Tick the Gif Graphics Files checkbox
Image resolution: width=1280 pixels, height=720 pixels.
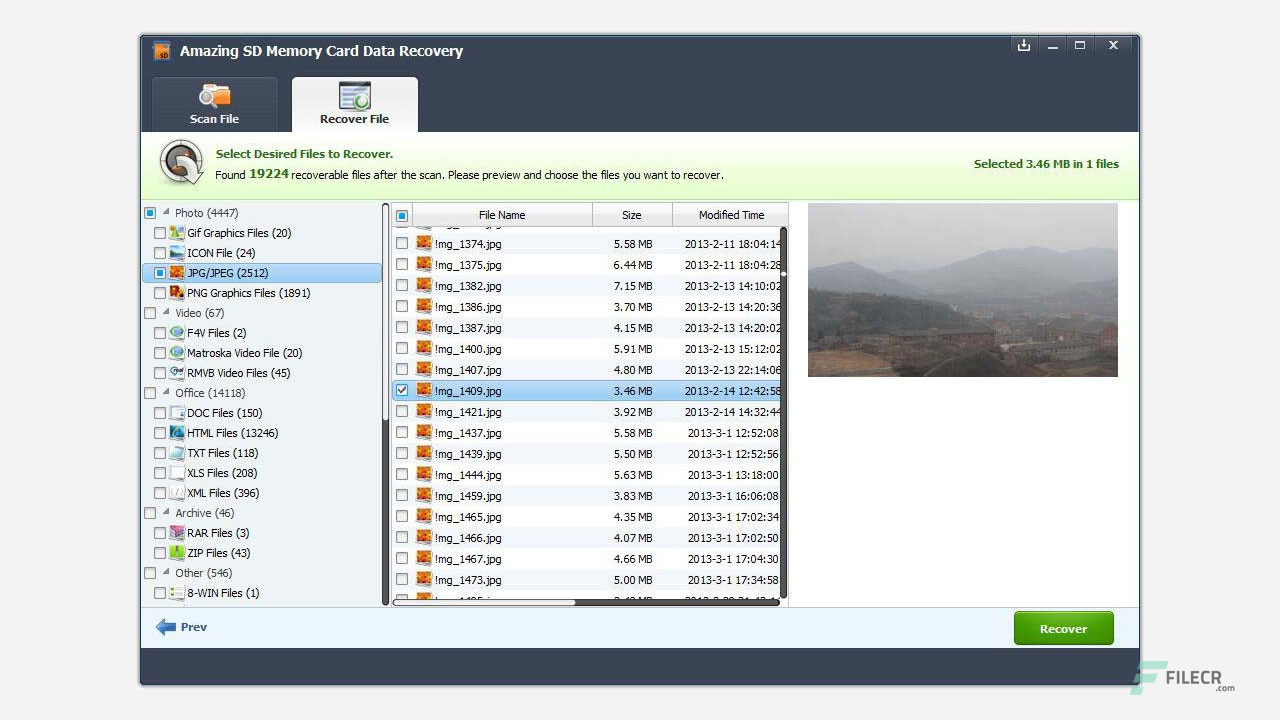[160, 233]
